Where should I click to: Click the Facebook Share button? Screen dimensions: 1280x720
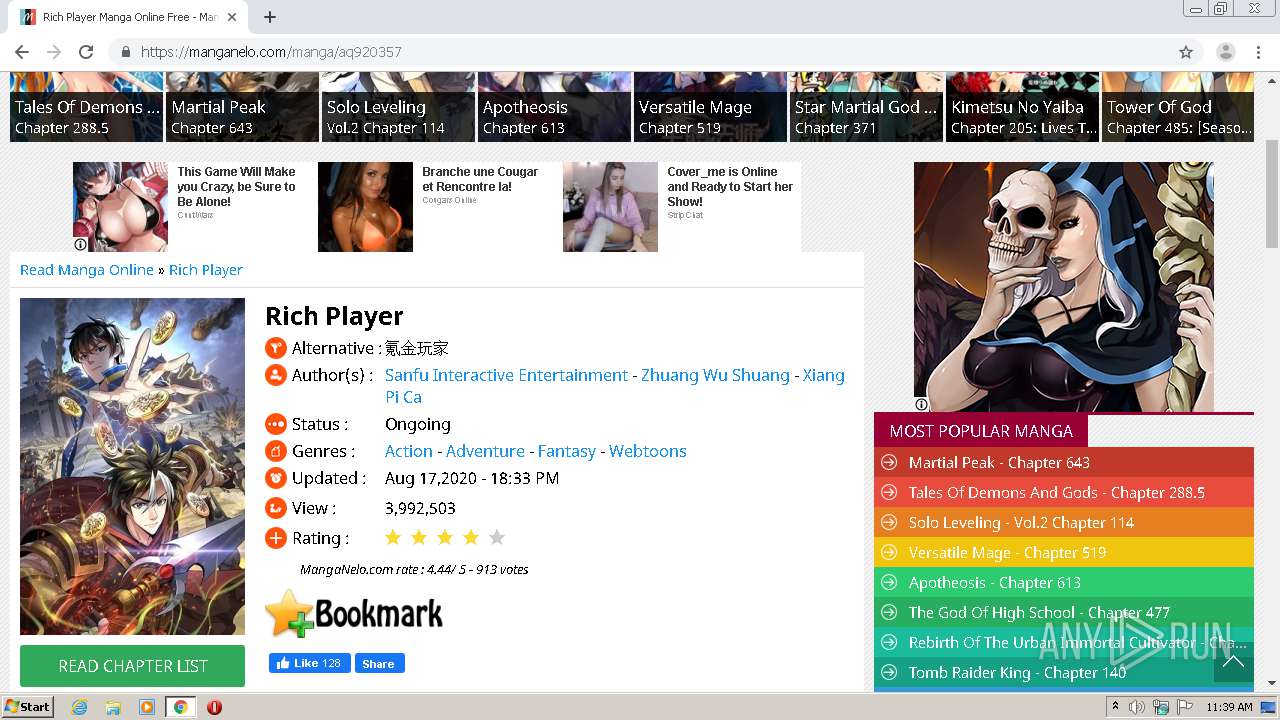click(378, 663)
